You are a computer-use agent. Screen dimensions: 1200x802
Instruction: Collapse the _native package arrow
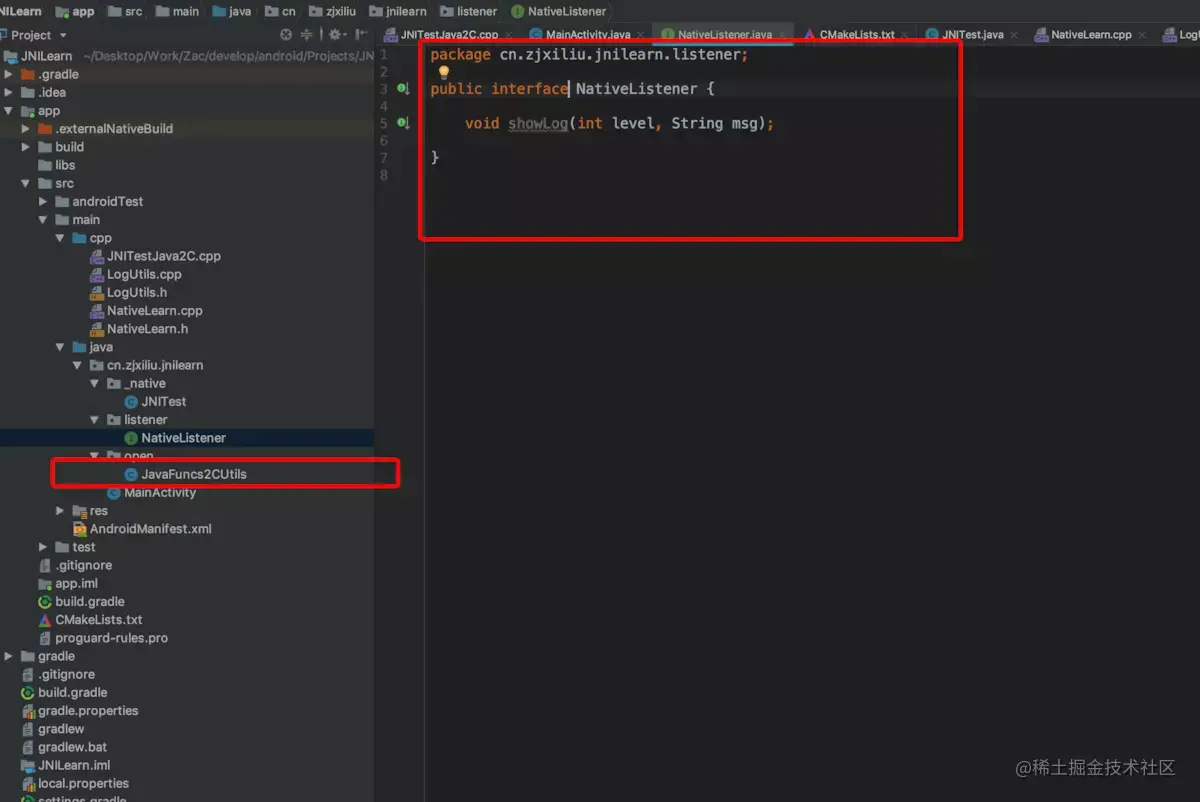95,383
